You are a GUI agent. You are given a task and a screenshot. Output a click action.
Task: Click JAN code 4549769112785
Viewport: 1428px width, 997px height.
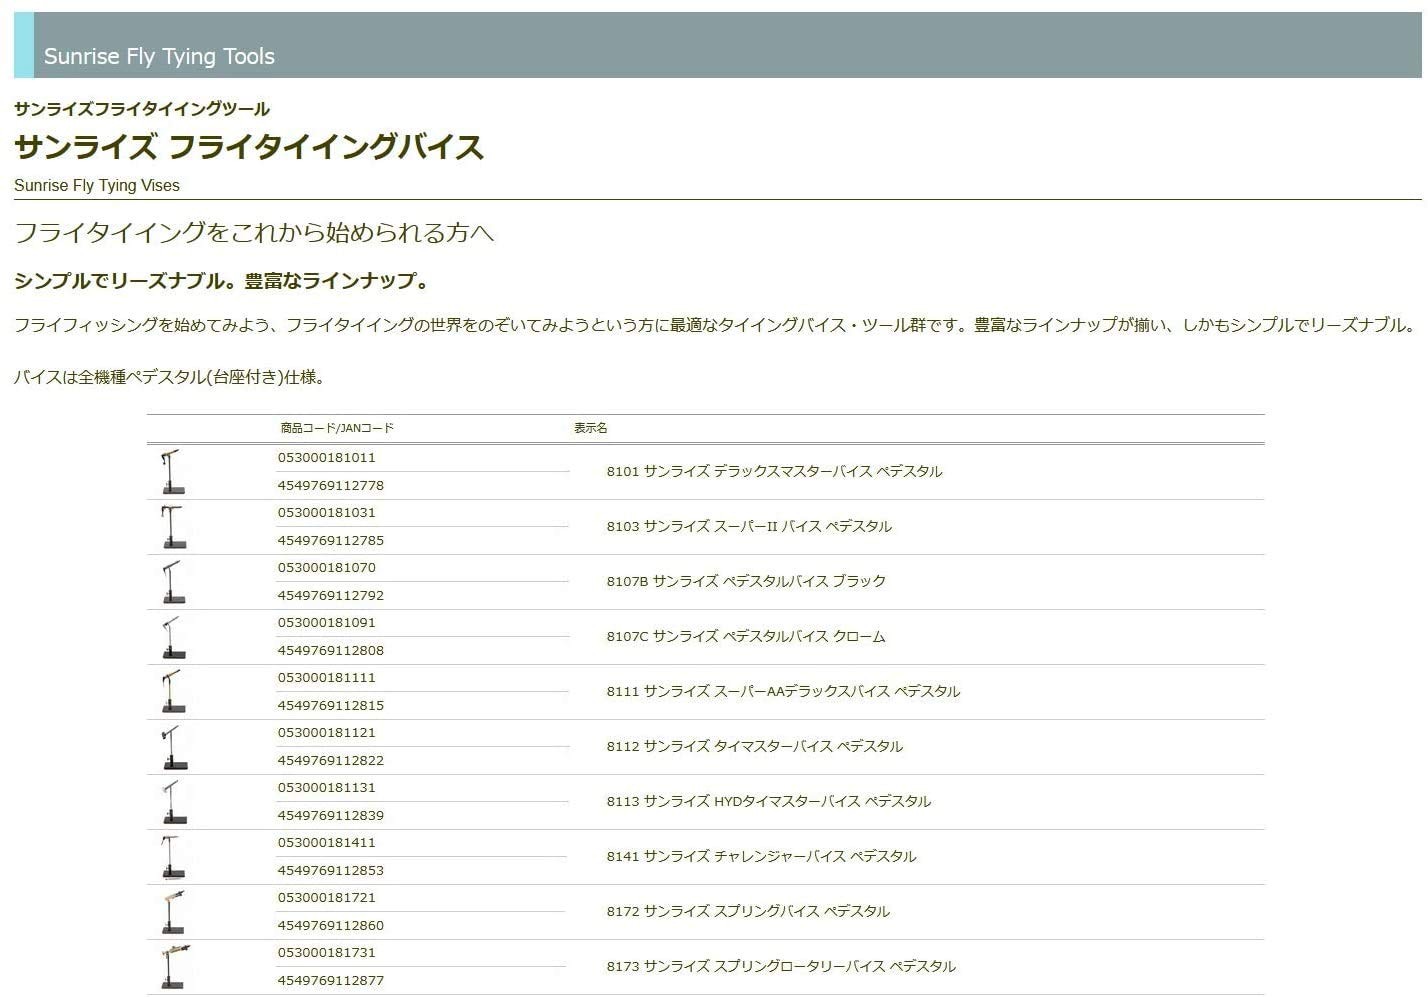(x=330, y=541)
